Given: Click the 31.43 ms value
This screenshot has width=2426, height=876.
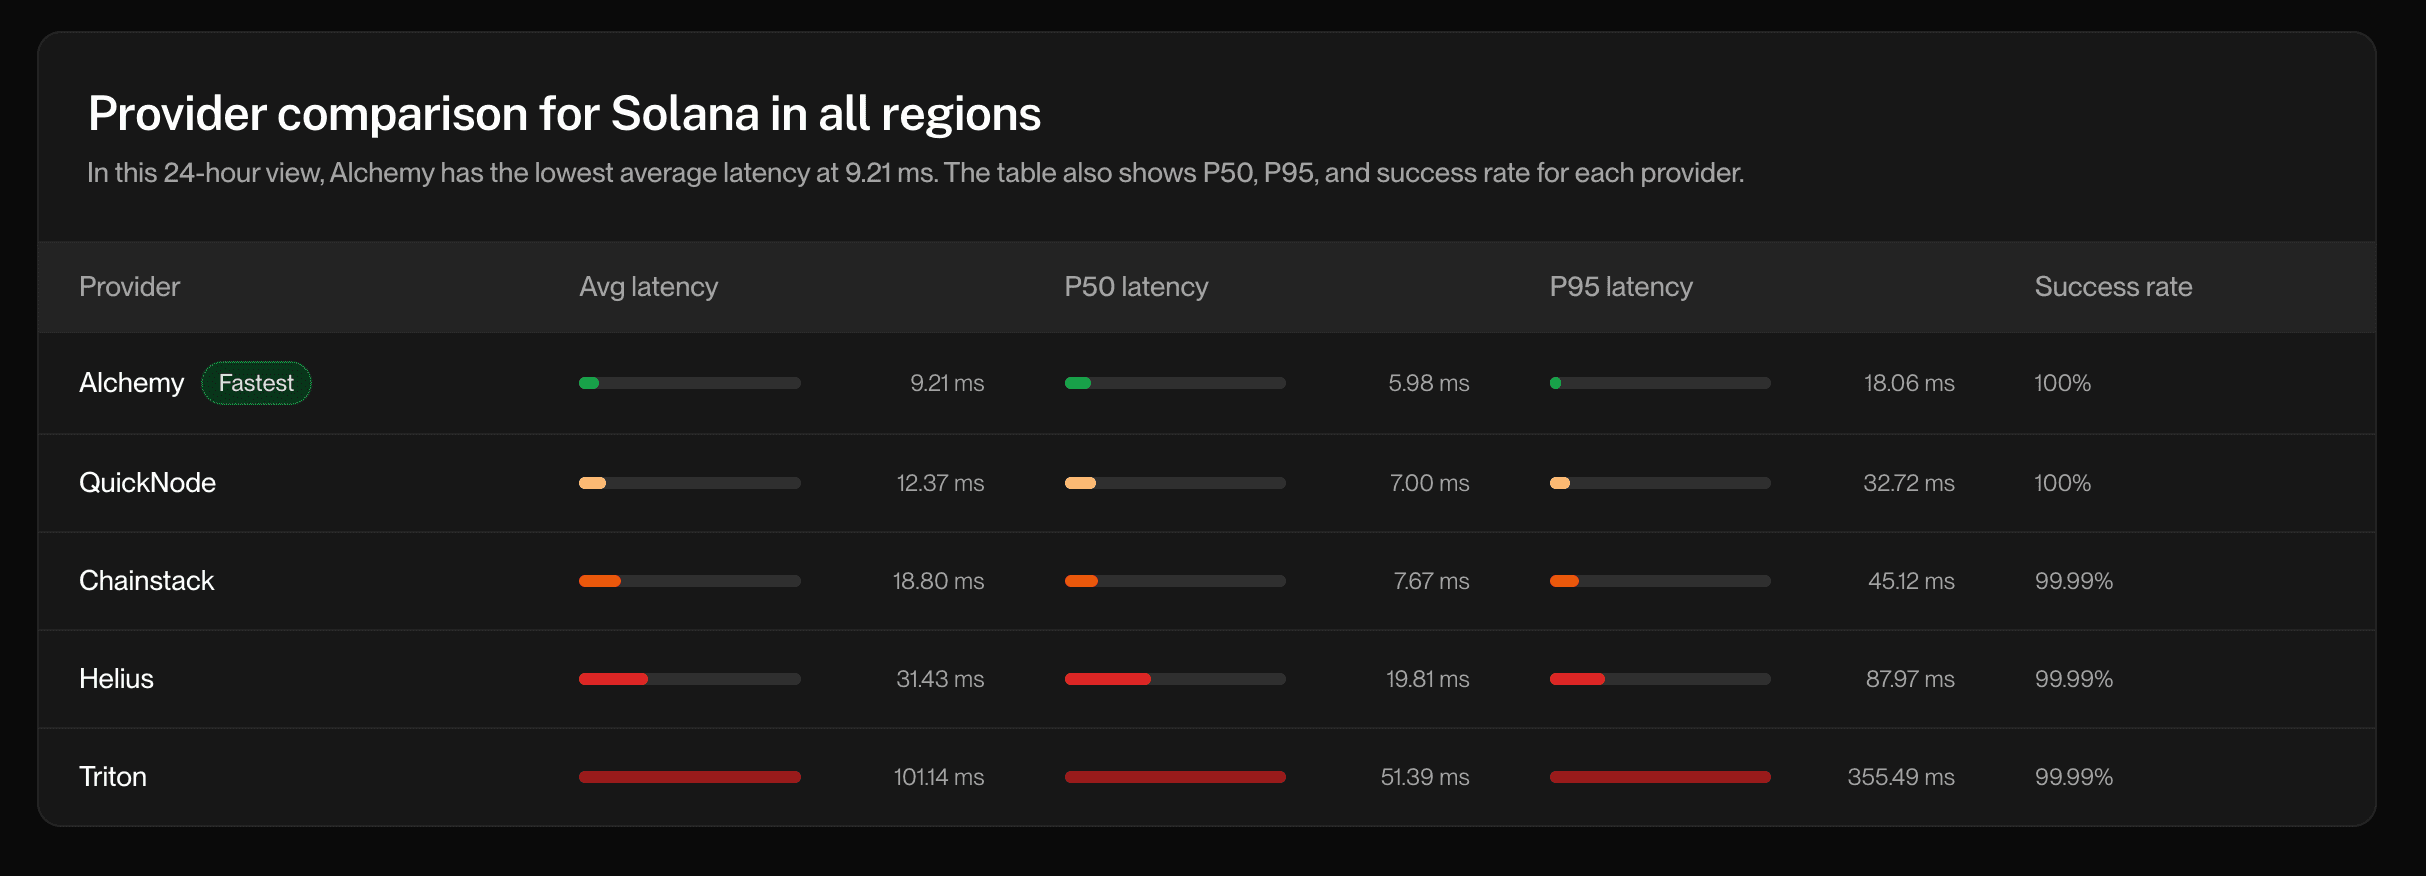Looking at the screenshot, I should 940,679.
